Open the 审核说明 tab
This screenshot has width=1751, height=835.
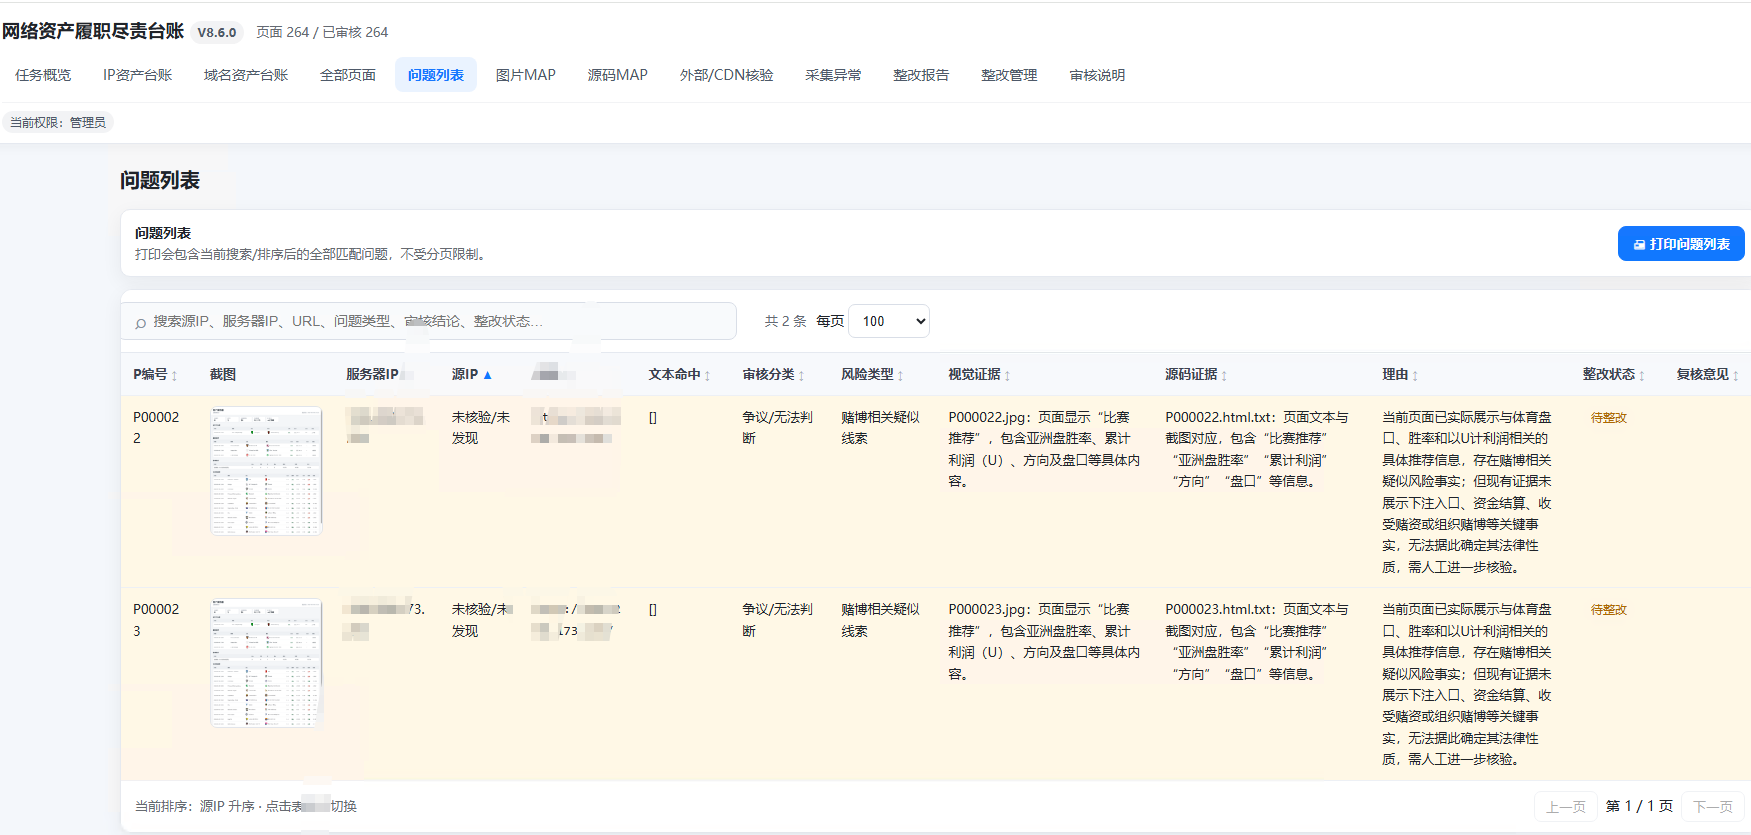coord(1097,75)
